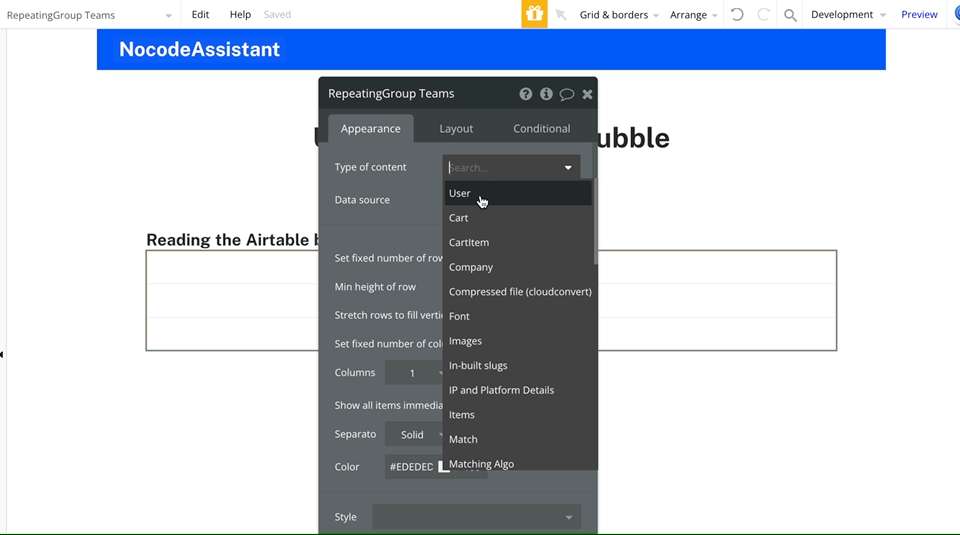Screen dimensions: 960x535
Task: Select IP and Platform Details option
Action: 518,390
